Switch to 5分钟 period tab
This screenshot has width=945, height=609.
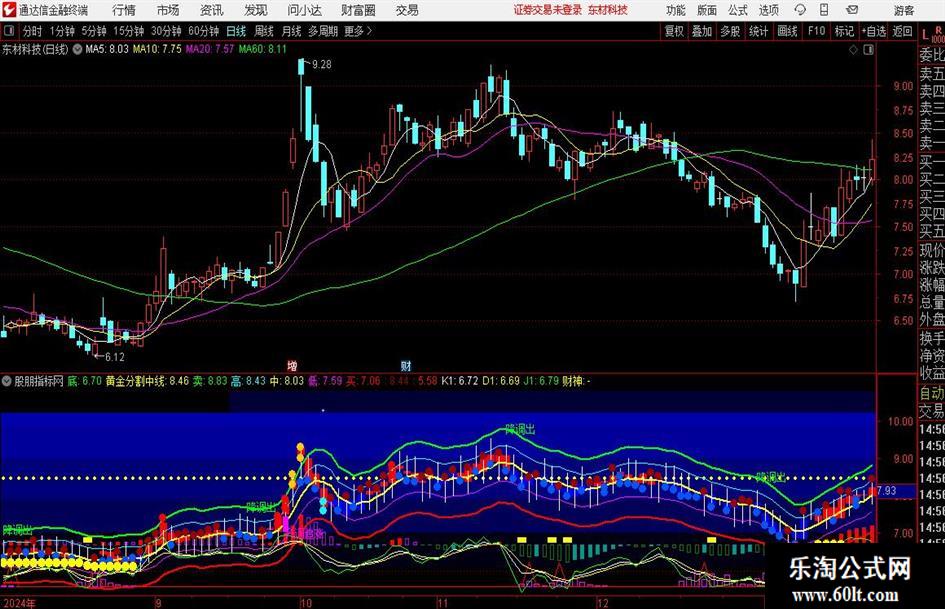pos(93,31)
